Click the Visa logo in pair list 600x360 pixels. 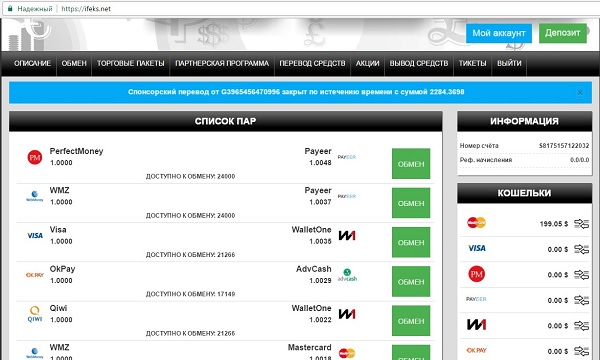coord(35,236)
